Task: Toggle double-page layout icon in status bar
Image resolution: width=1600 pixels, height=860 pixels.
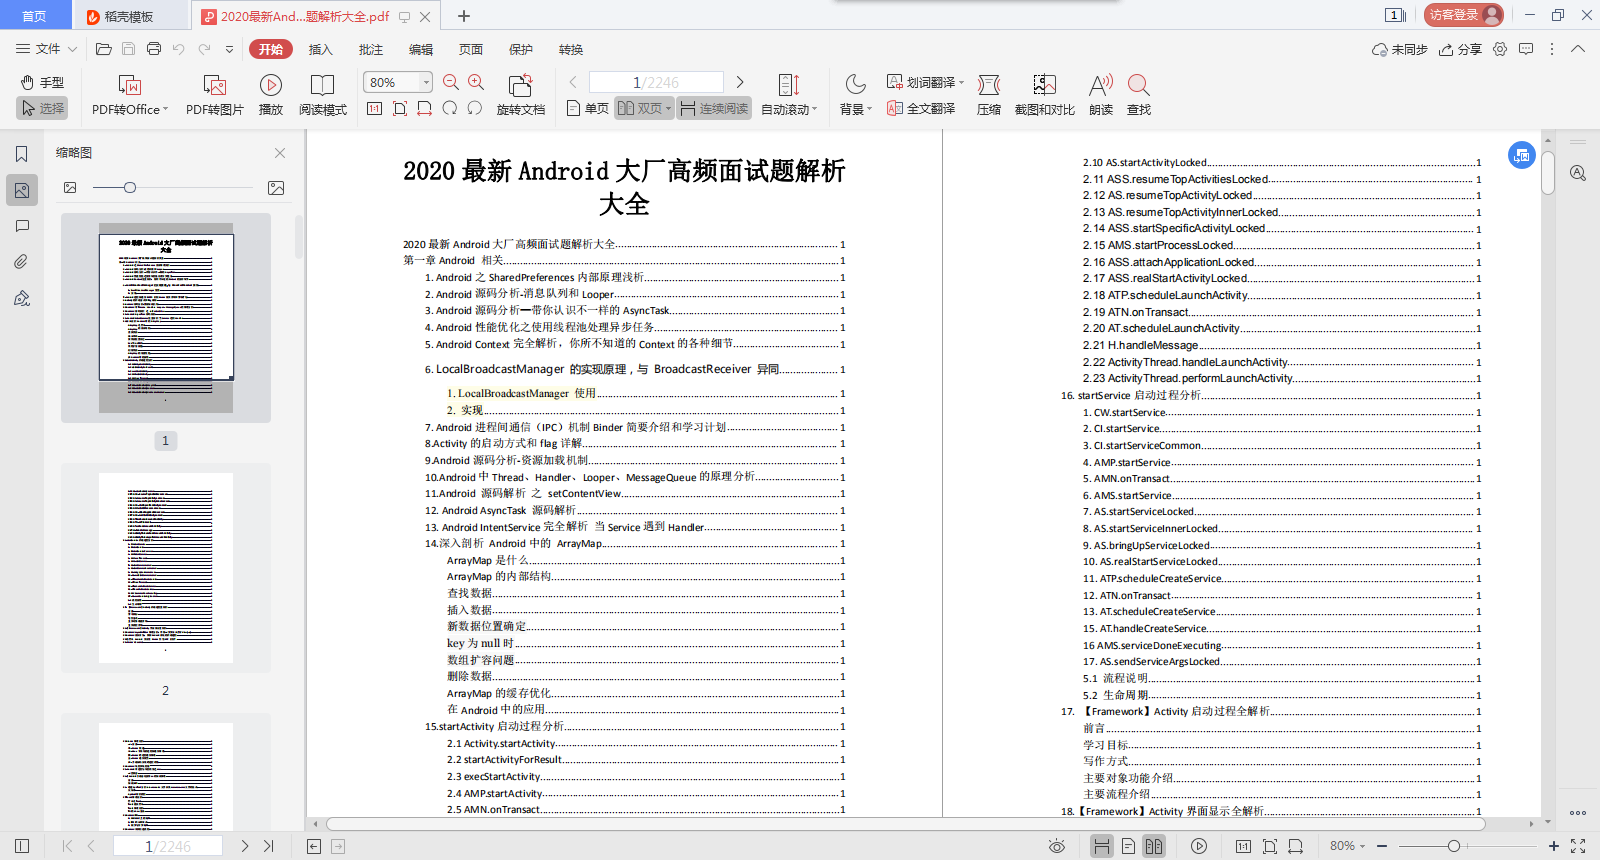Action: 1154,846
